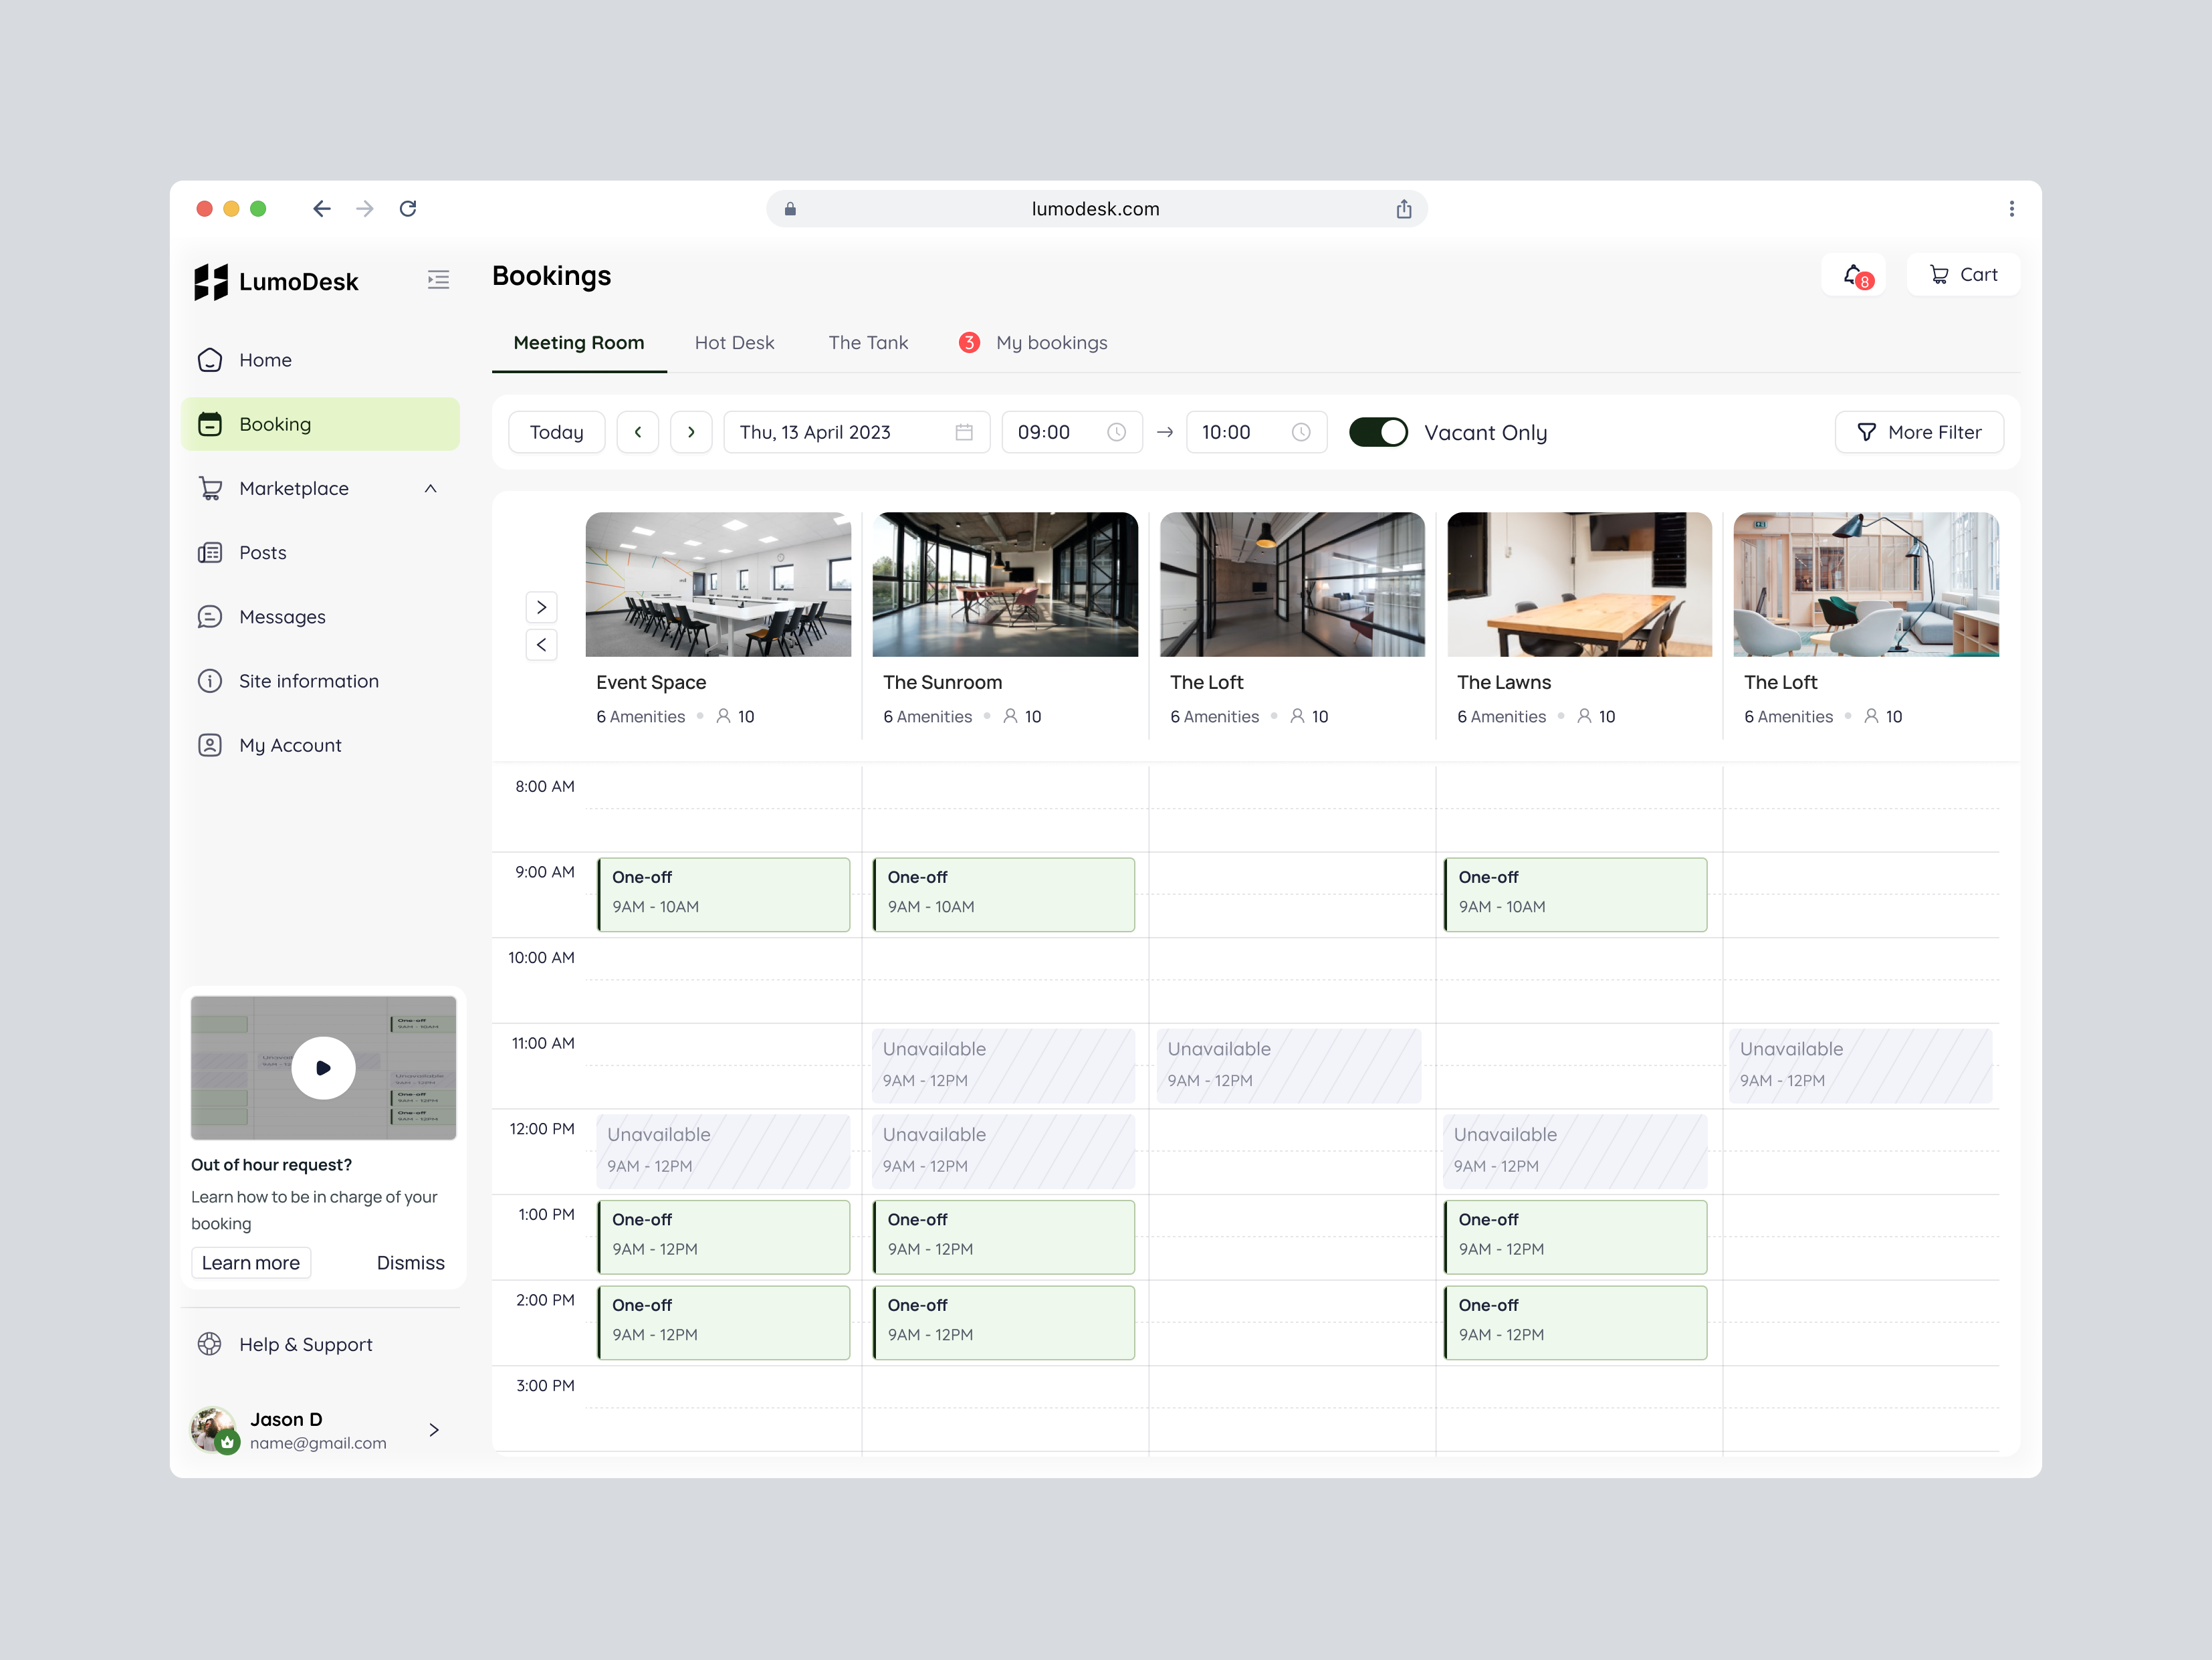Open the Messages section

click(x=282, y=616)
